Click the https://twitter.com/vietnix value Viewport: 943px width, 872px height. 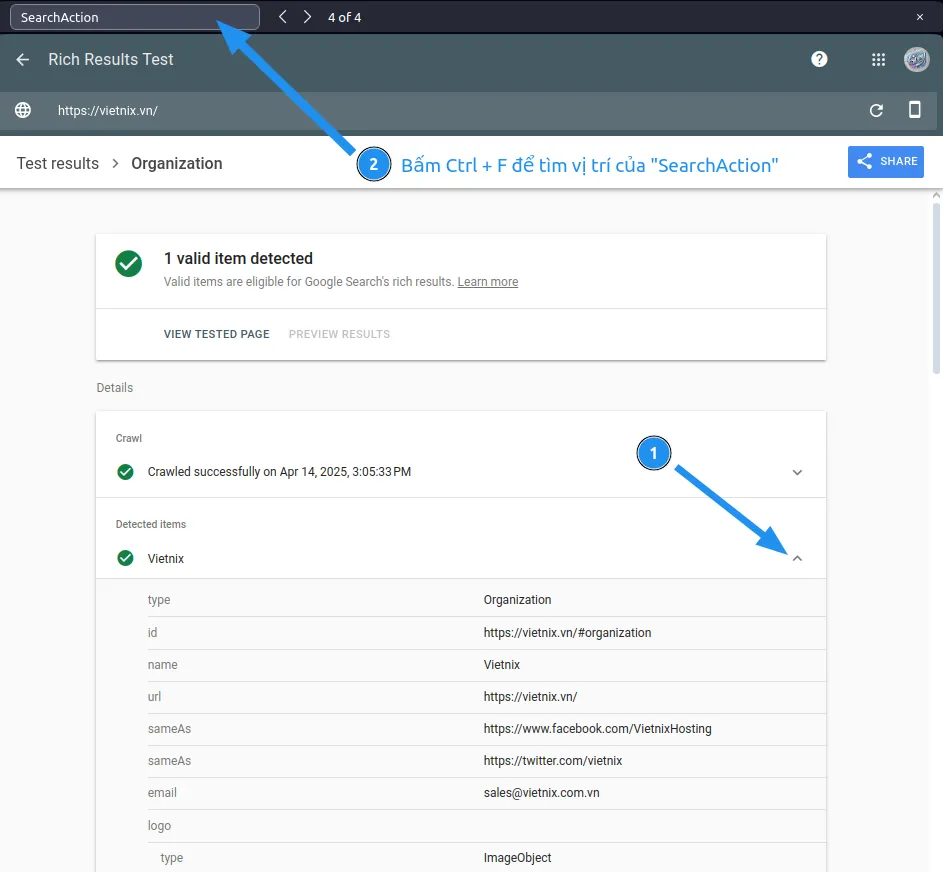[x=553, y=761]
